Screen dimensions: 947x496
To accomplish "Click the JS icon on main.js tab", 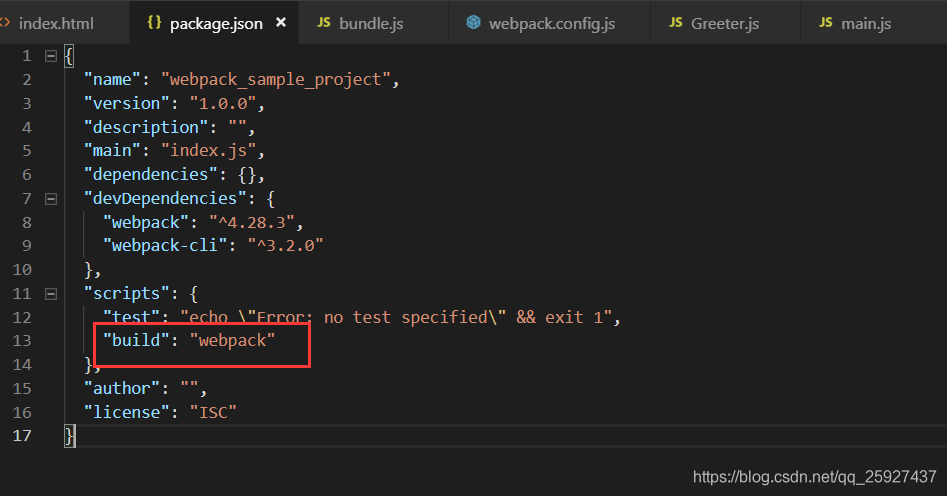I will pos(826,23).
